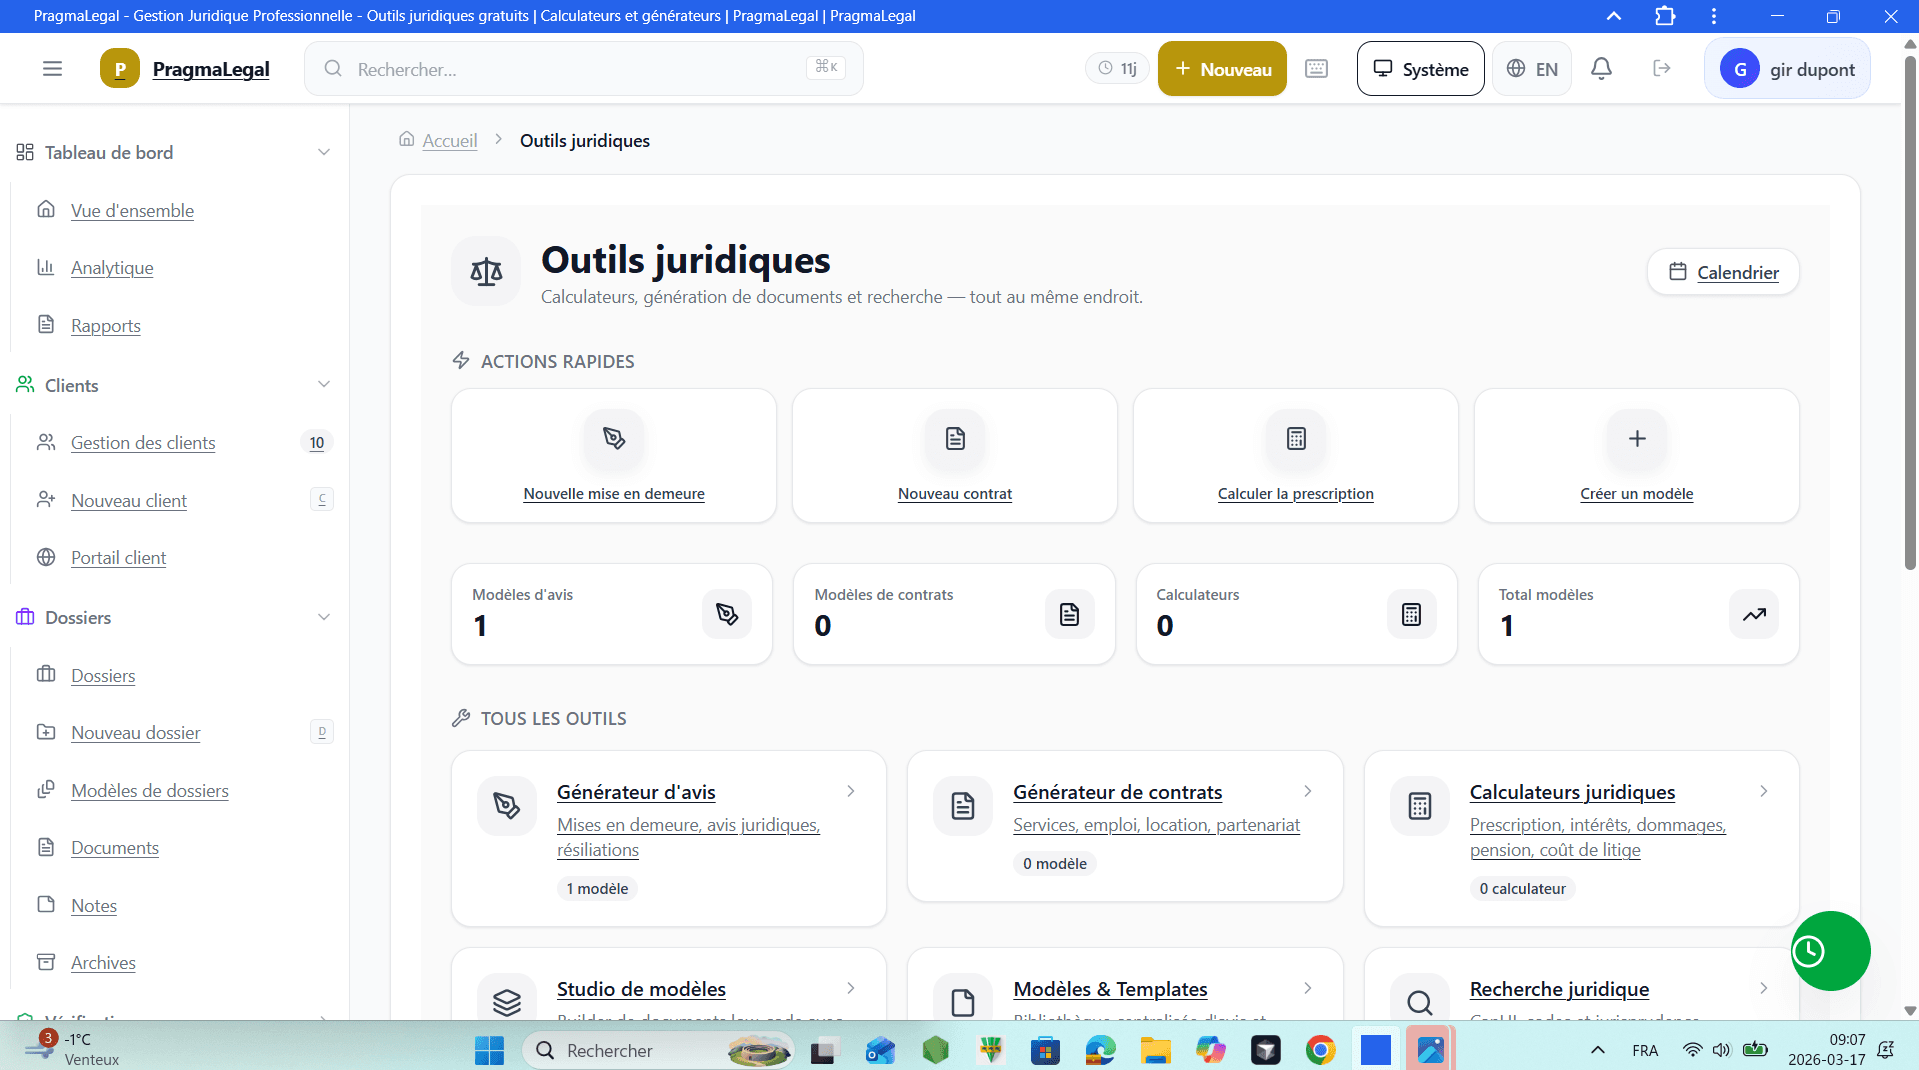This screenshot has height=1070, width=1919.
Task: Click the Générateur de contrats document icon
Action: (963, 806)
